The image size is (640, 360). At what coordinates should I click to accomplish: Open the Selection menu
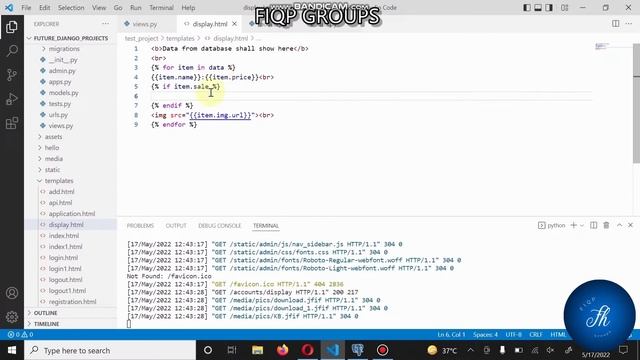point(71,7)
